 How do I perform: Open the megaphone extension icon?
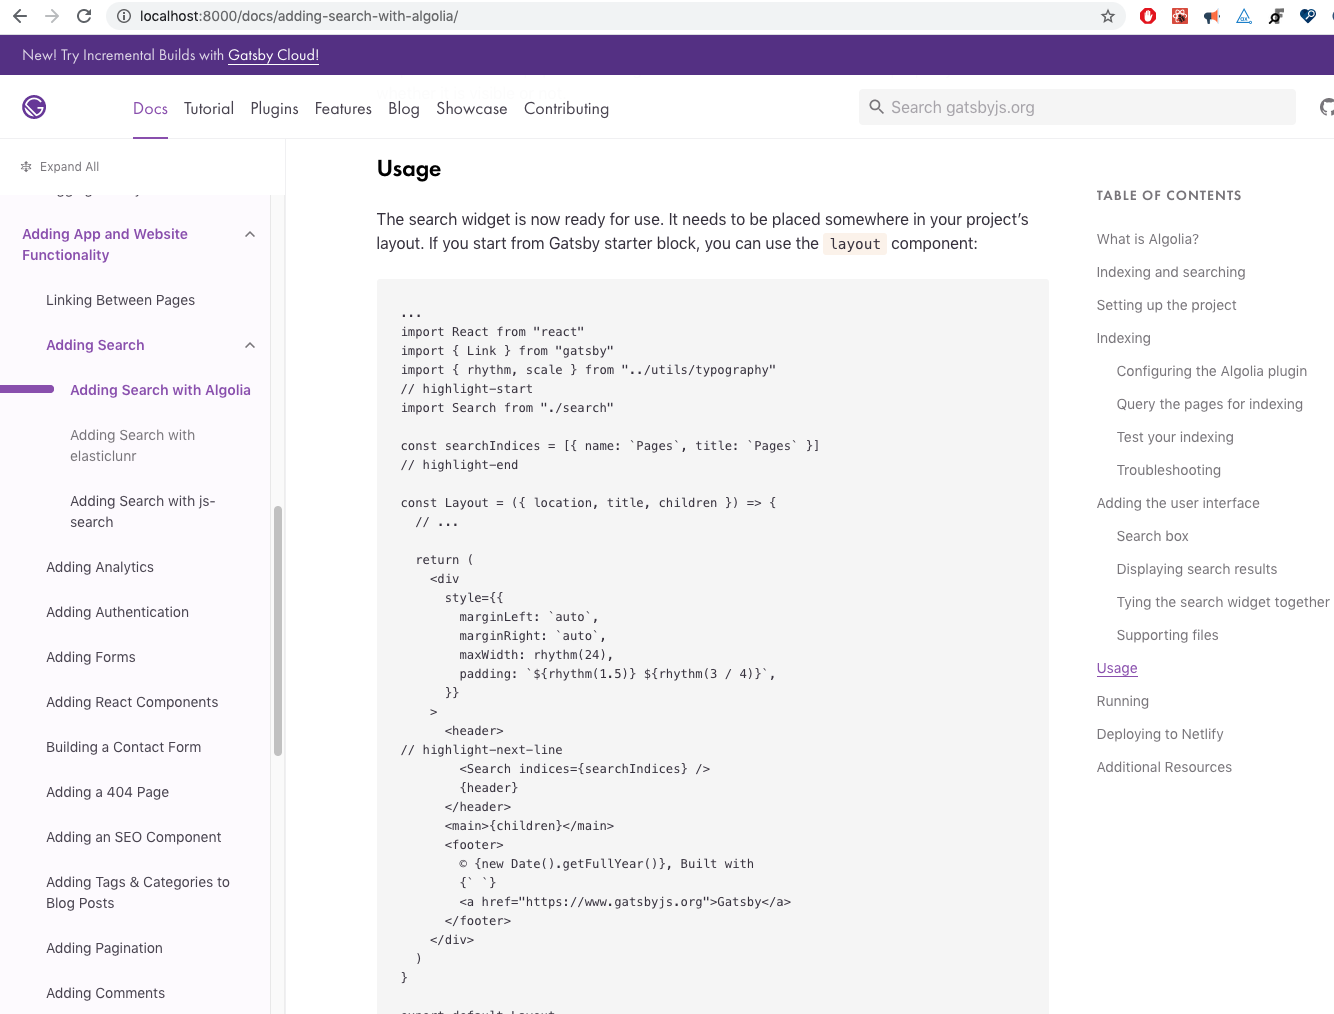pyautogui.click(x=1212, y=16)
